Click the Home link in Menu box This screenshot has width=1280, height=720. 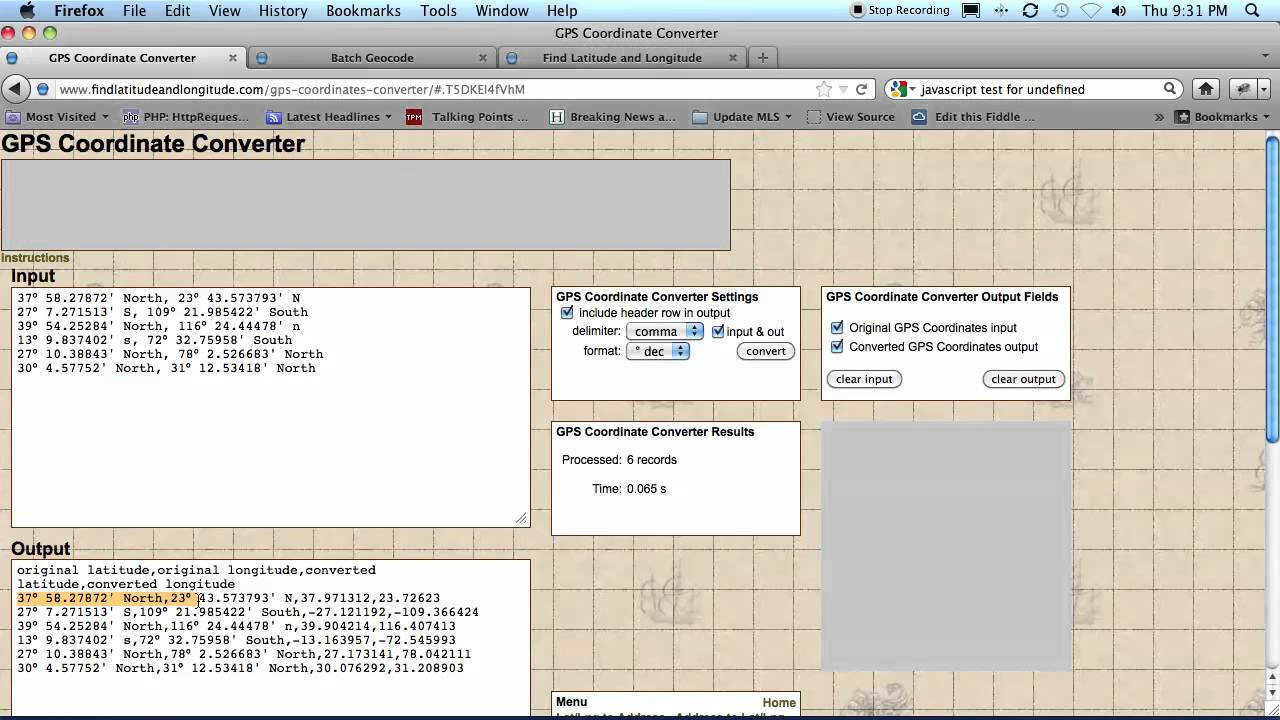779,703
